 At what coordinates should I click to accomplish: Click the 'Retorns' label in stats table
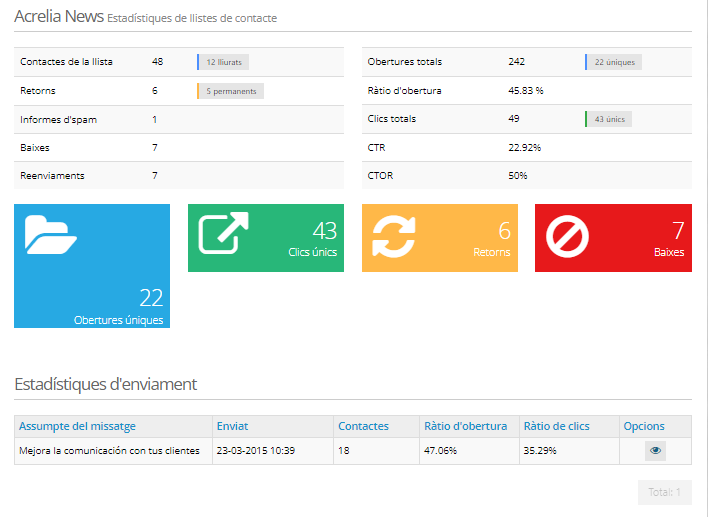coord(38,91)
